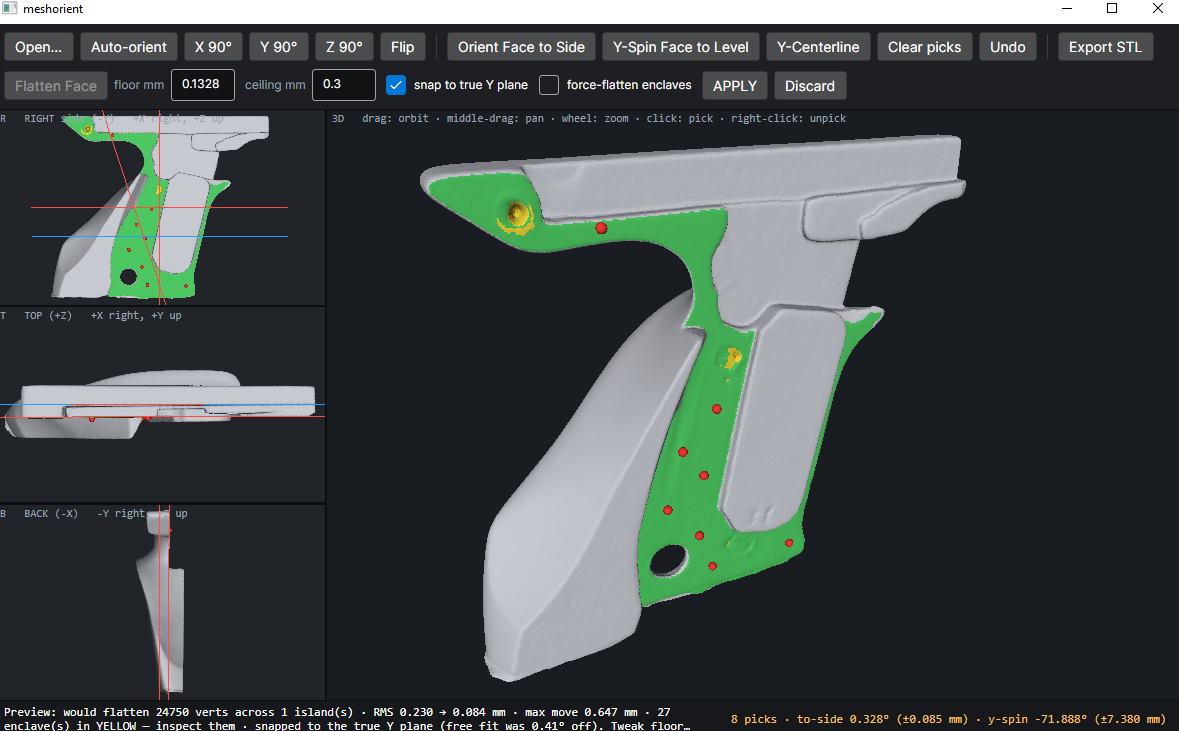
Task: Click the round hole in 3D grip
Action: point(668,560)
